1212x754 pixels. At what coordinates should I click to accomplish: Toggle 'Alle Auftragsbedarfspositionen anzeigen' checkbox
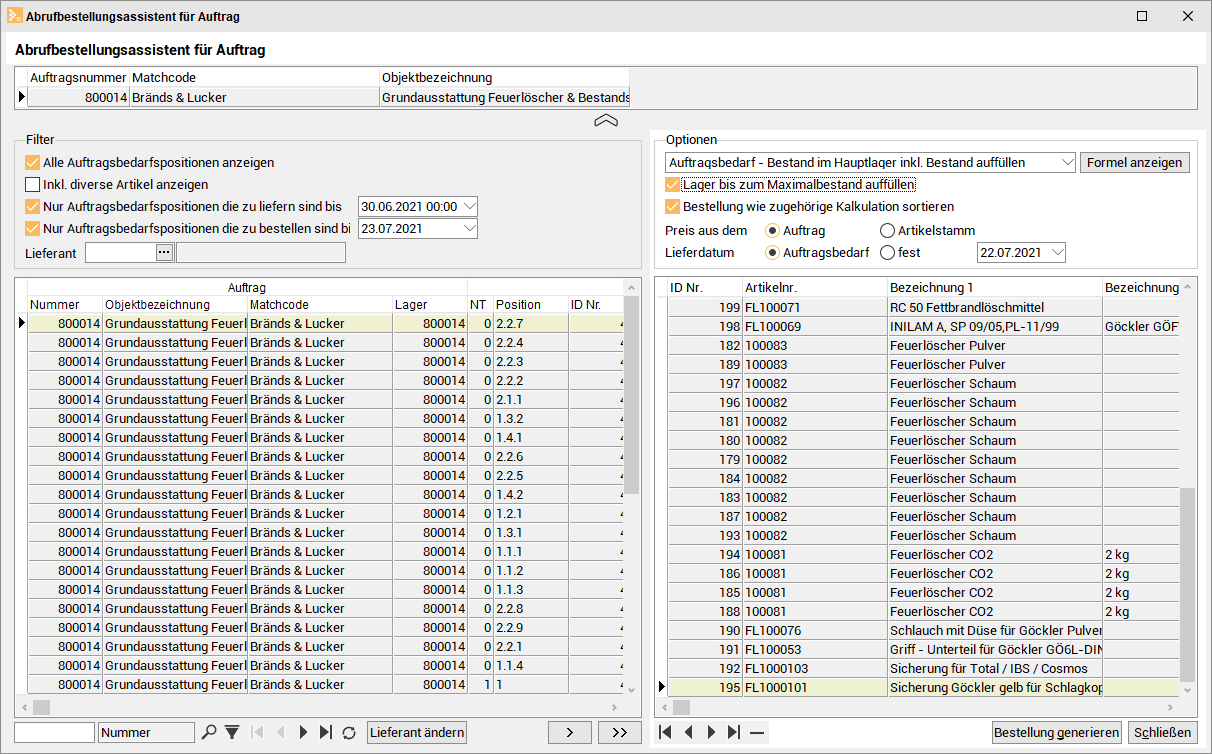click(x=32, y=162)
